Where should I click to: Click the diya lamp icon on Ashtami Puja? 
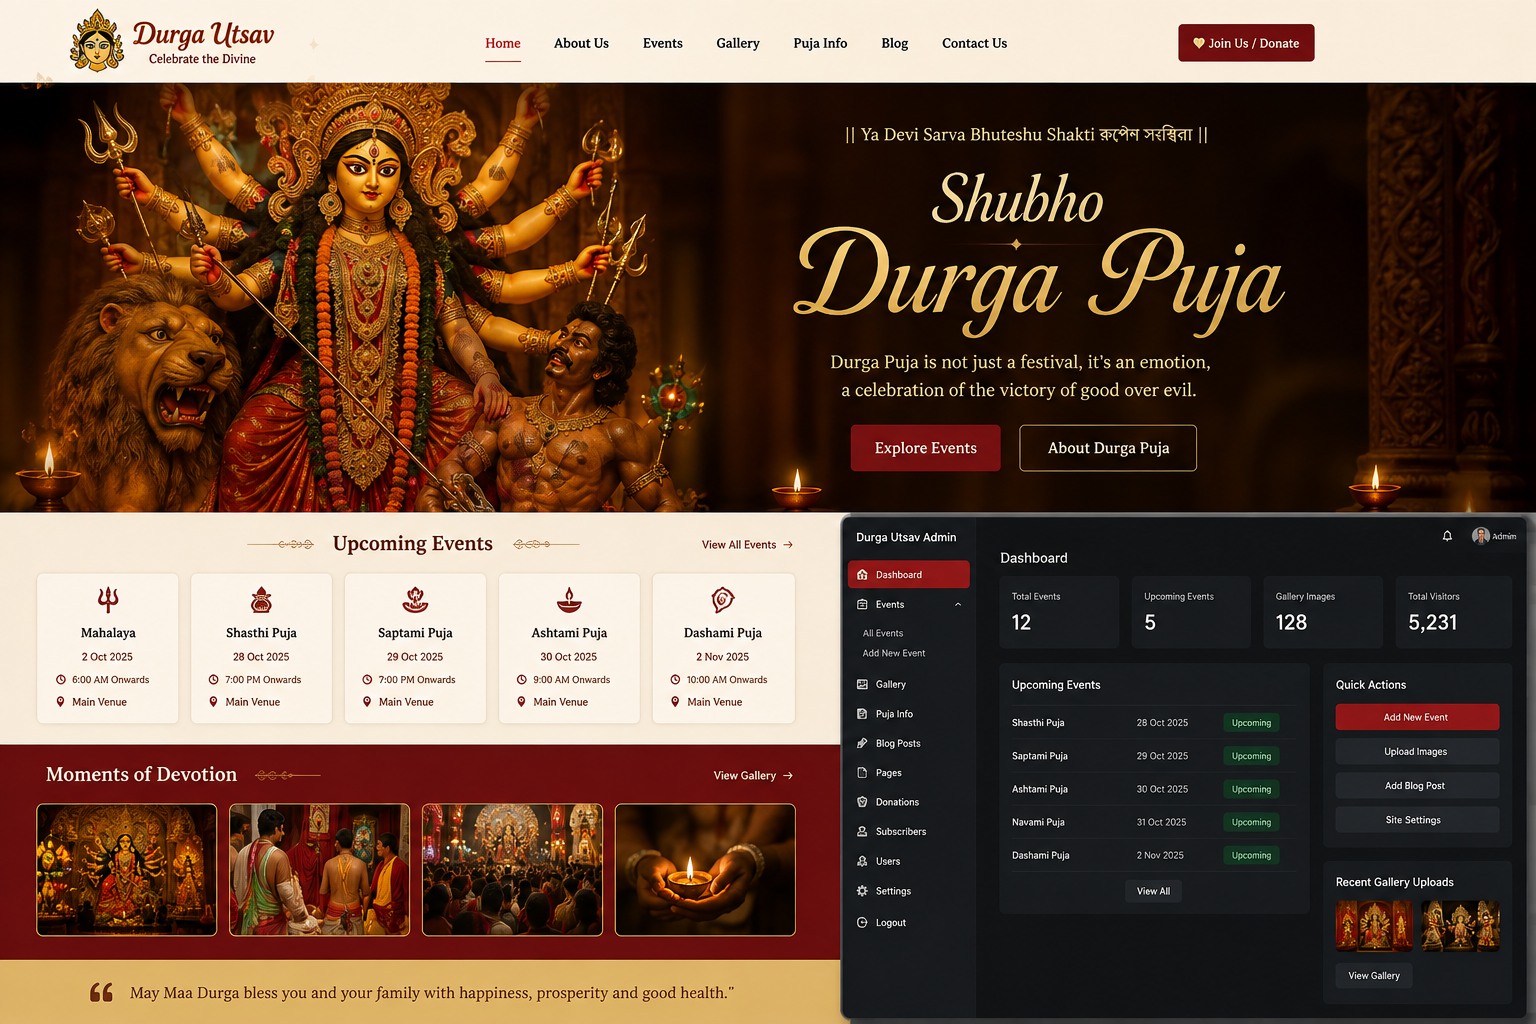click(569, 599)
